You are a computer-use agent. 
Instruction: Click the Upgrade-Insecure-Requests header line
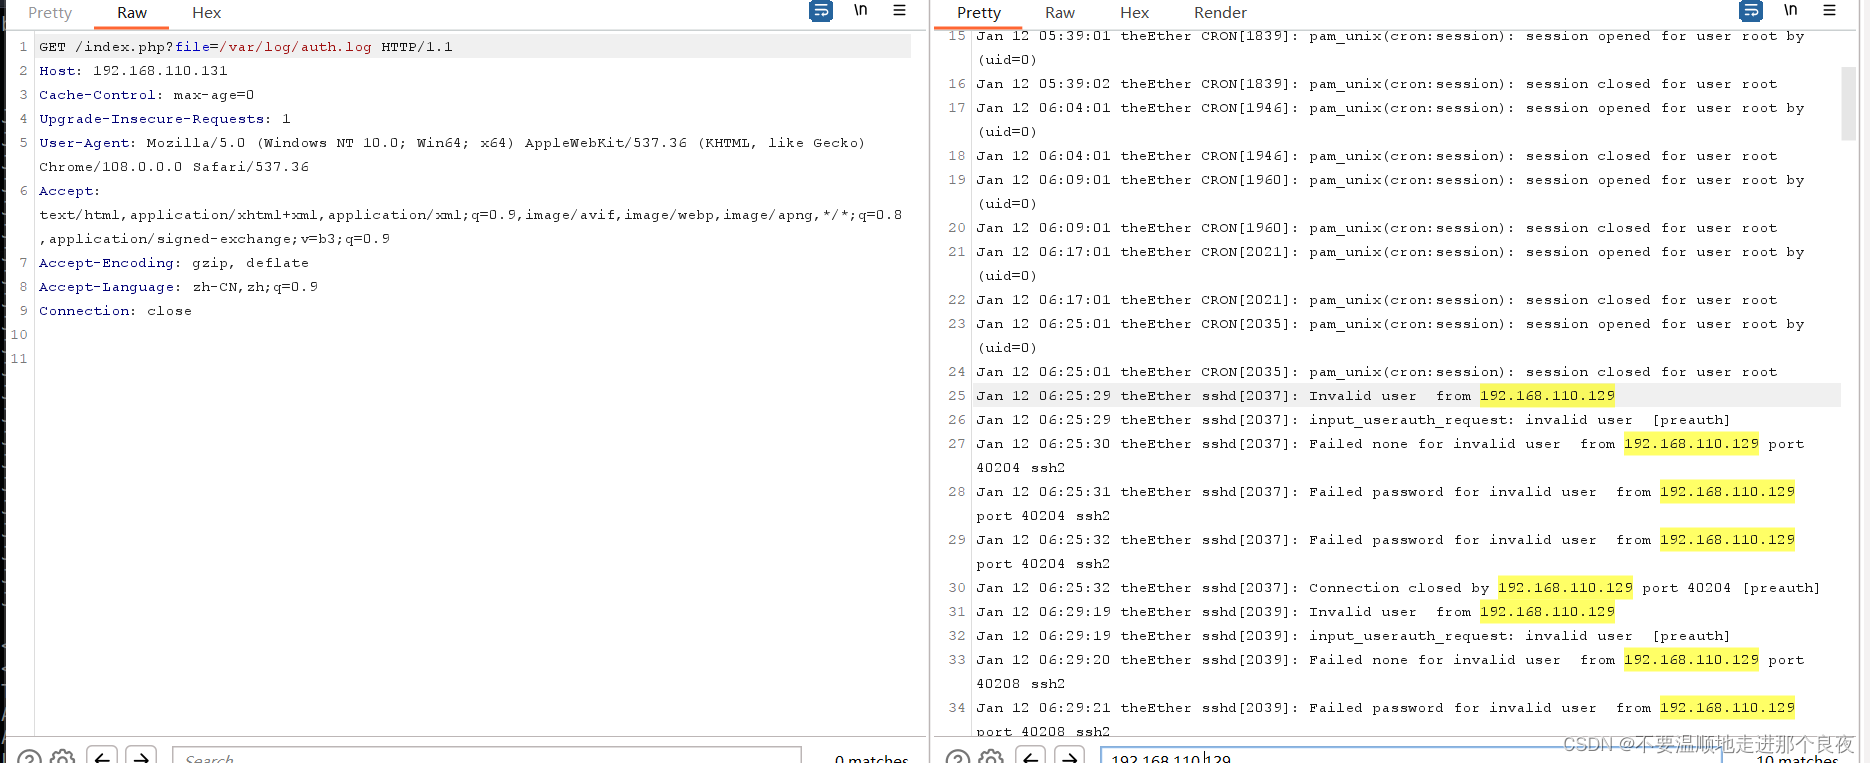[165, 119]
